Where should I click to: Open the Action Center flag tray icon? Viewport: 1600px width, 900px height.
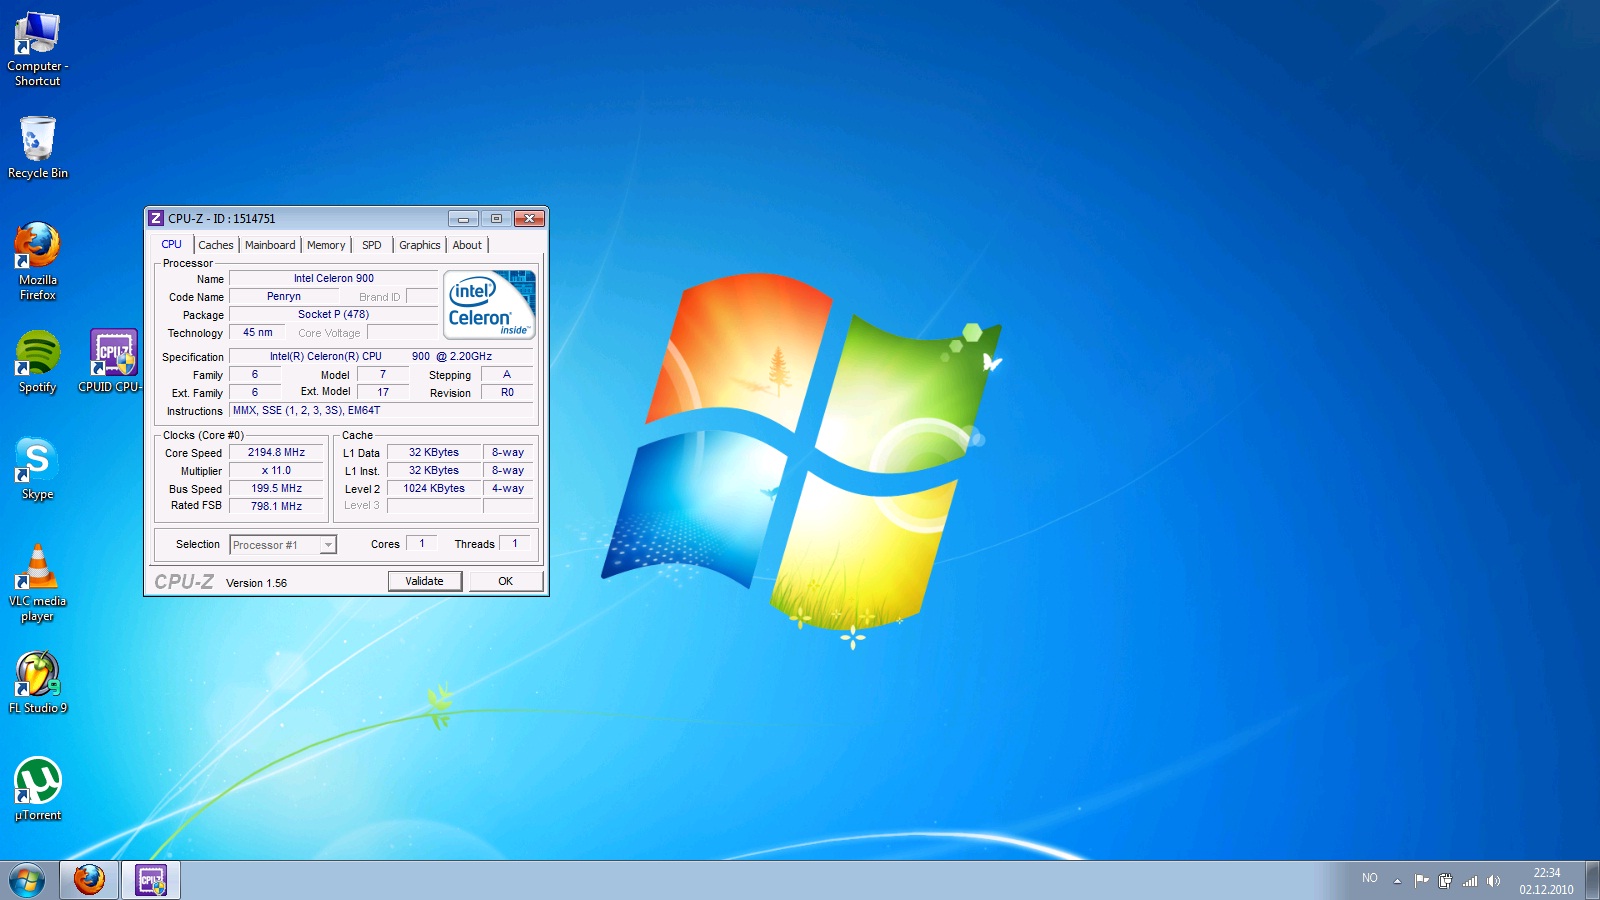(x=1421, y=881)
